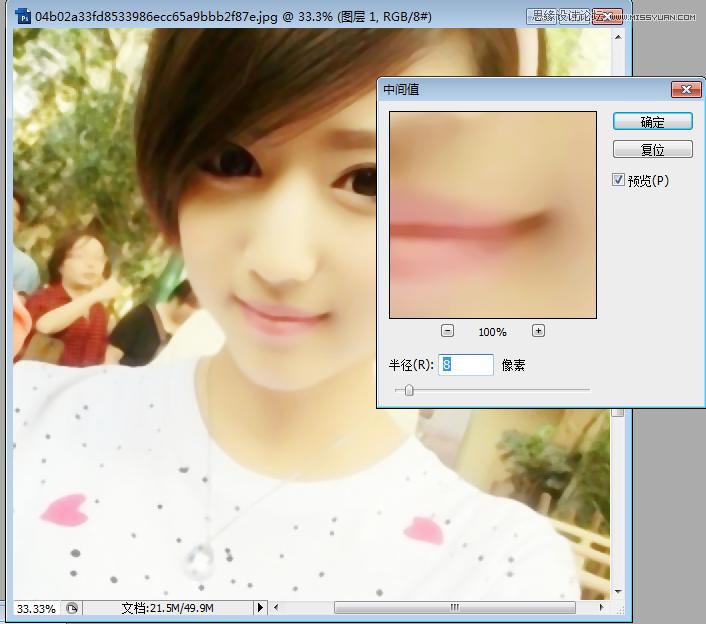This screenshot has height=624, width=706.
Task: Click the filter preview thumbnail of lips
Action: [x=493, y=215]
